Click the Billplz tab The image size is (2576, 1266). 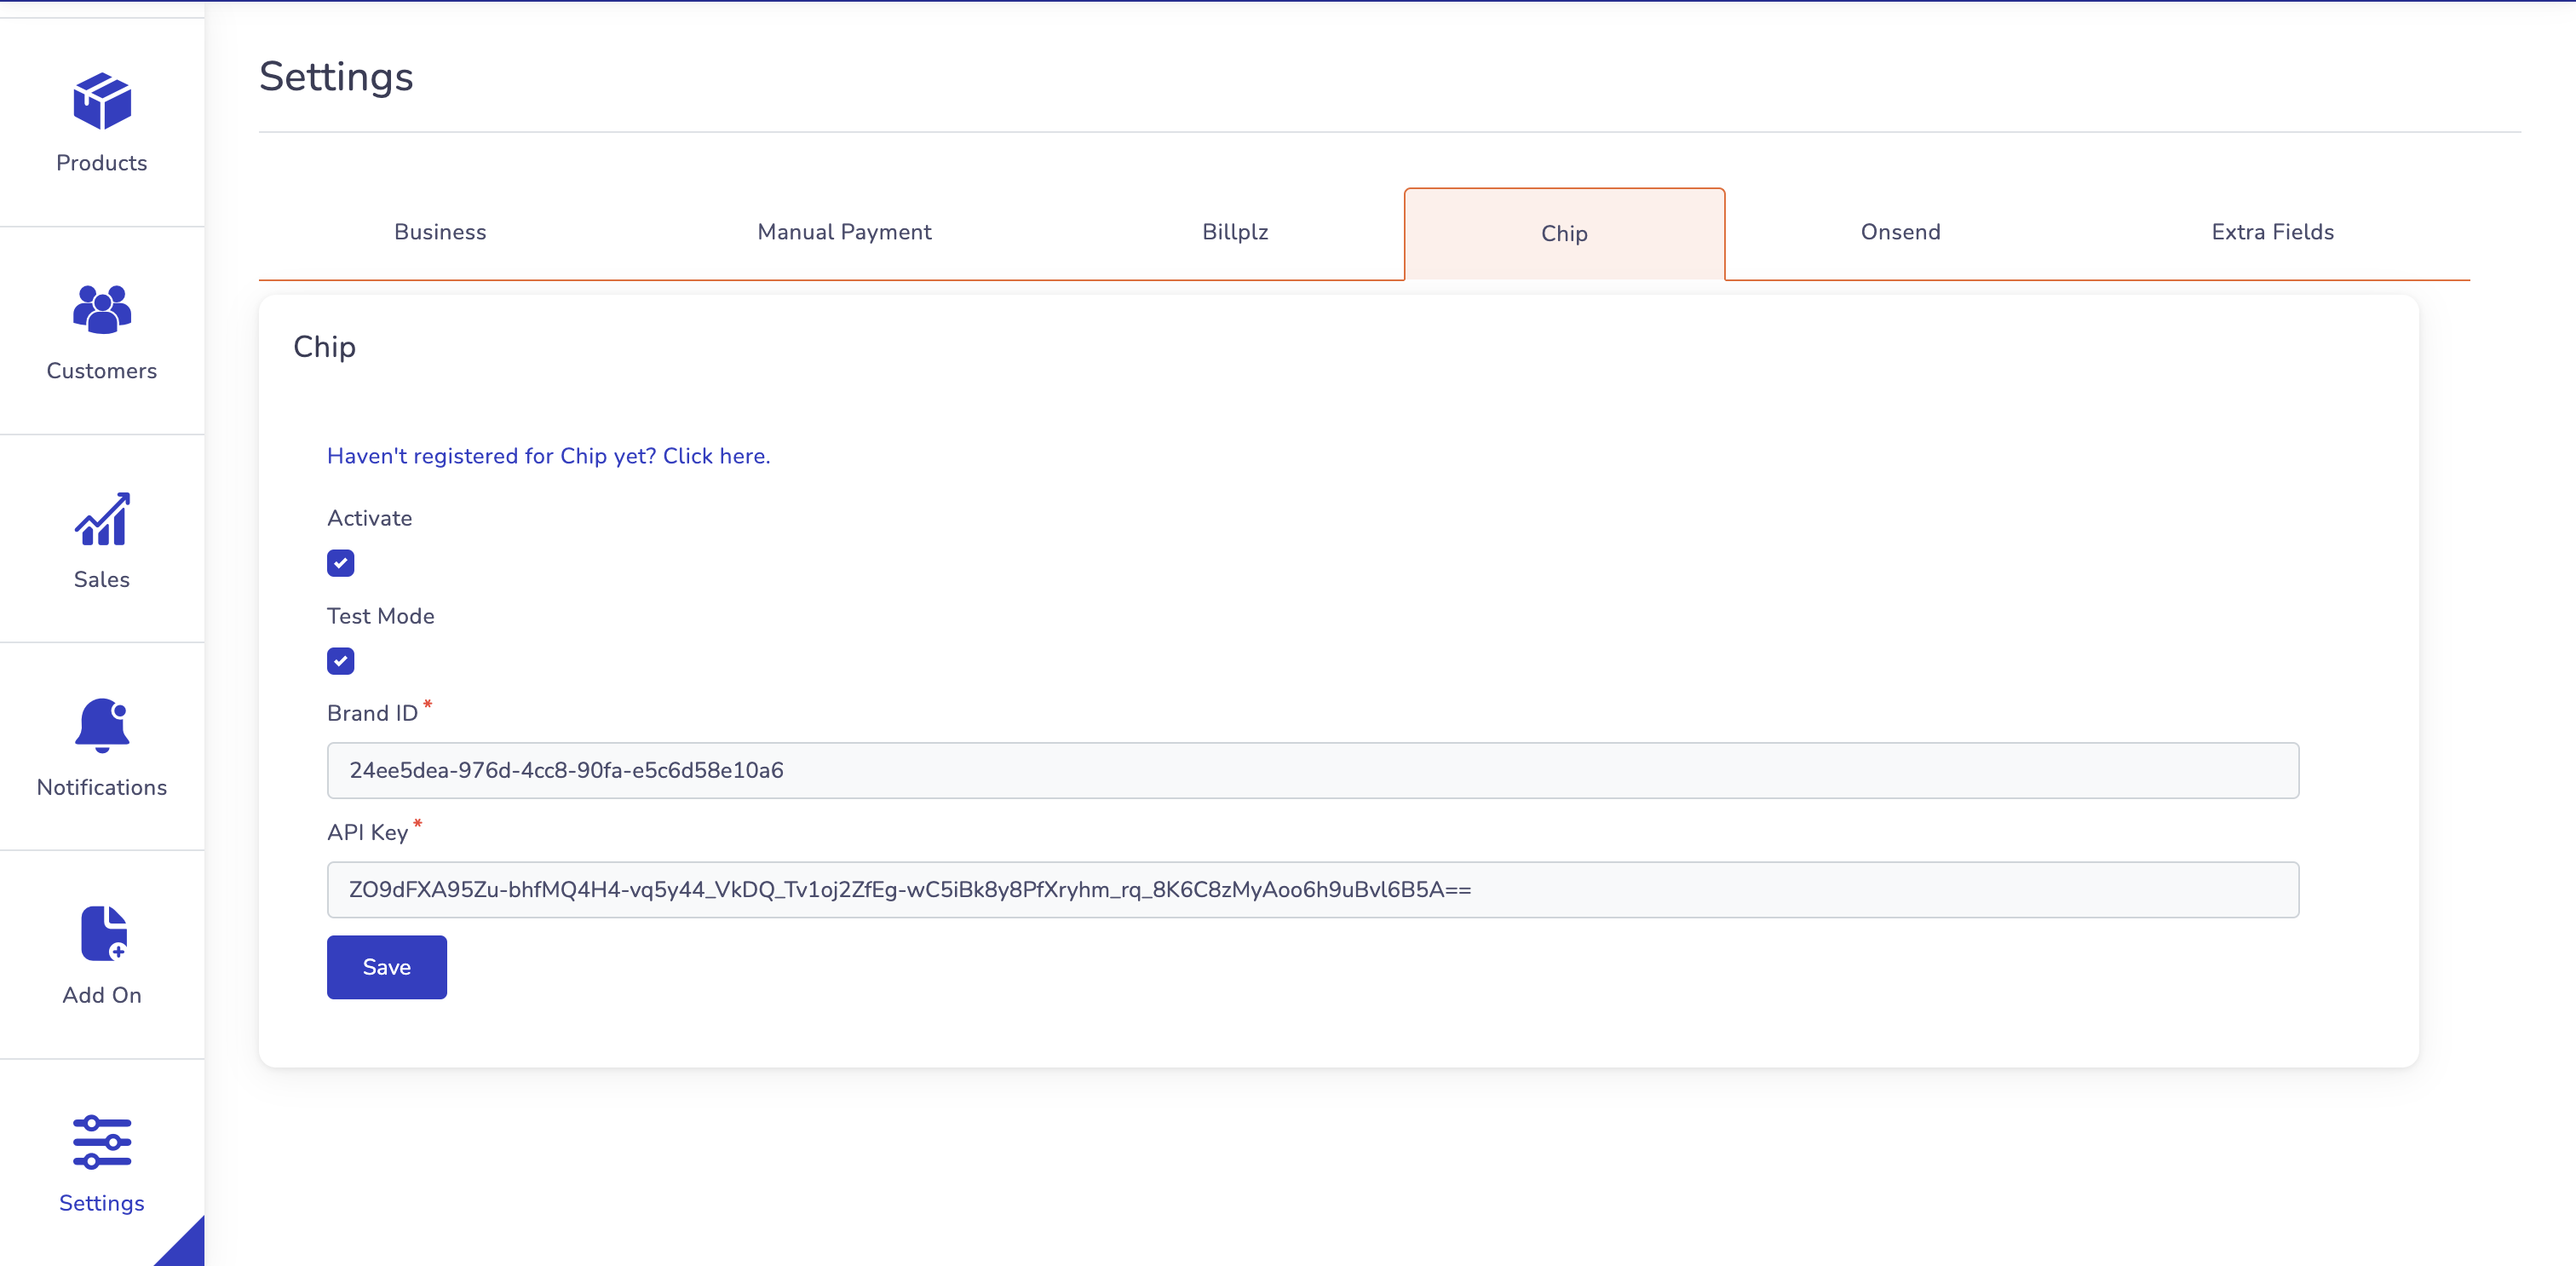tap(1237, 232)
